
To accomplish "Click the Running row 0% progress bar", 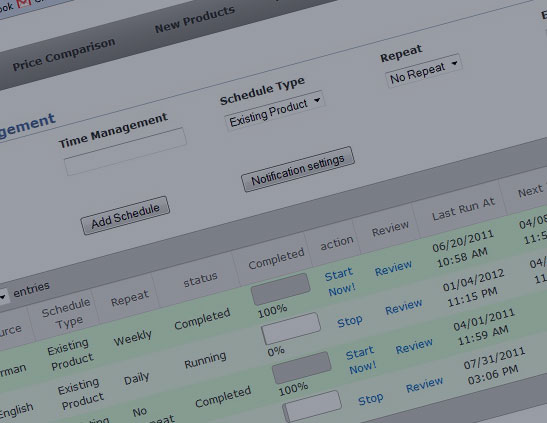I will pyautogui.click(x=291, y=328).
